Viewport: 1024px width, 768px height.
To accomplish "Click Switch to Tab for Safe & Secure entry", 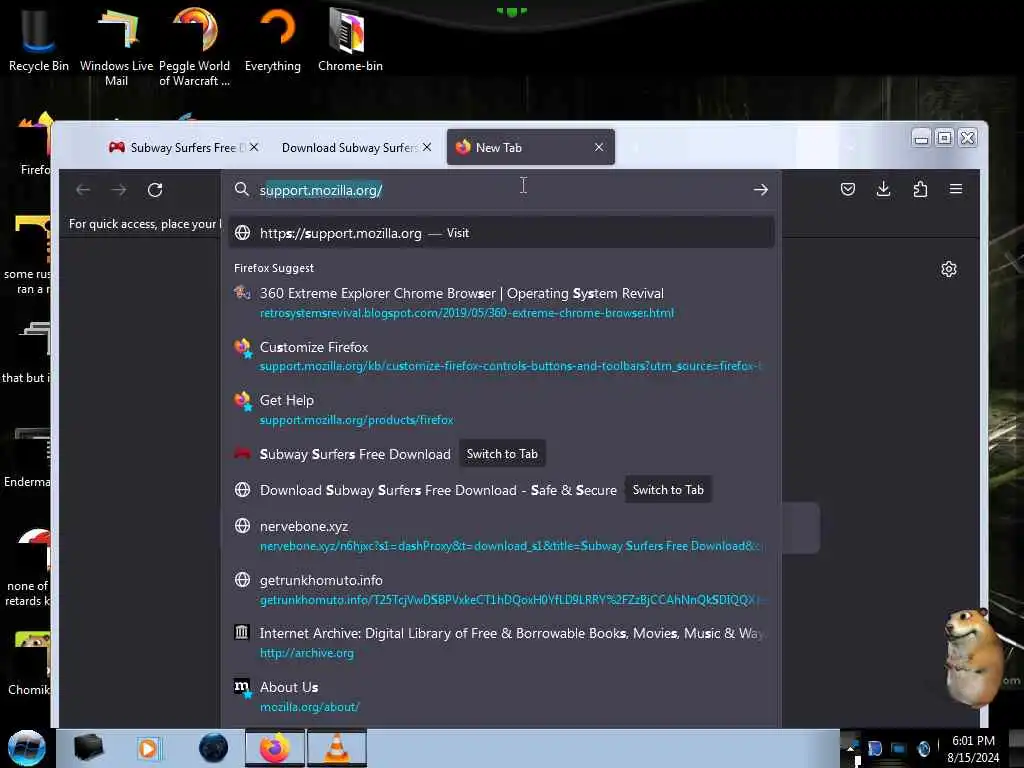I will point(668,490).
